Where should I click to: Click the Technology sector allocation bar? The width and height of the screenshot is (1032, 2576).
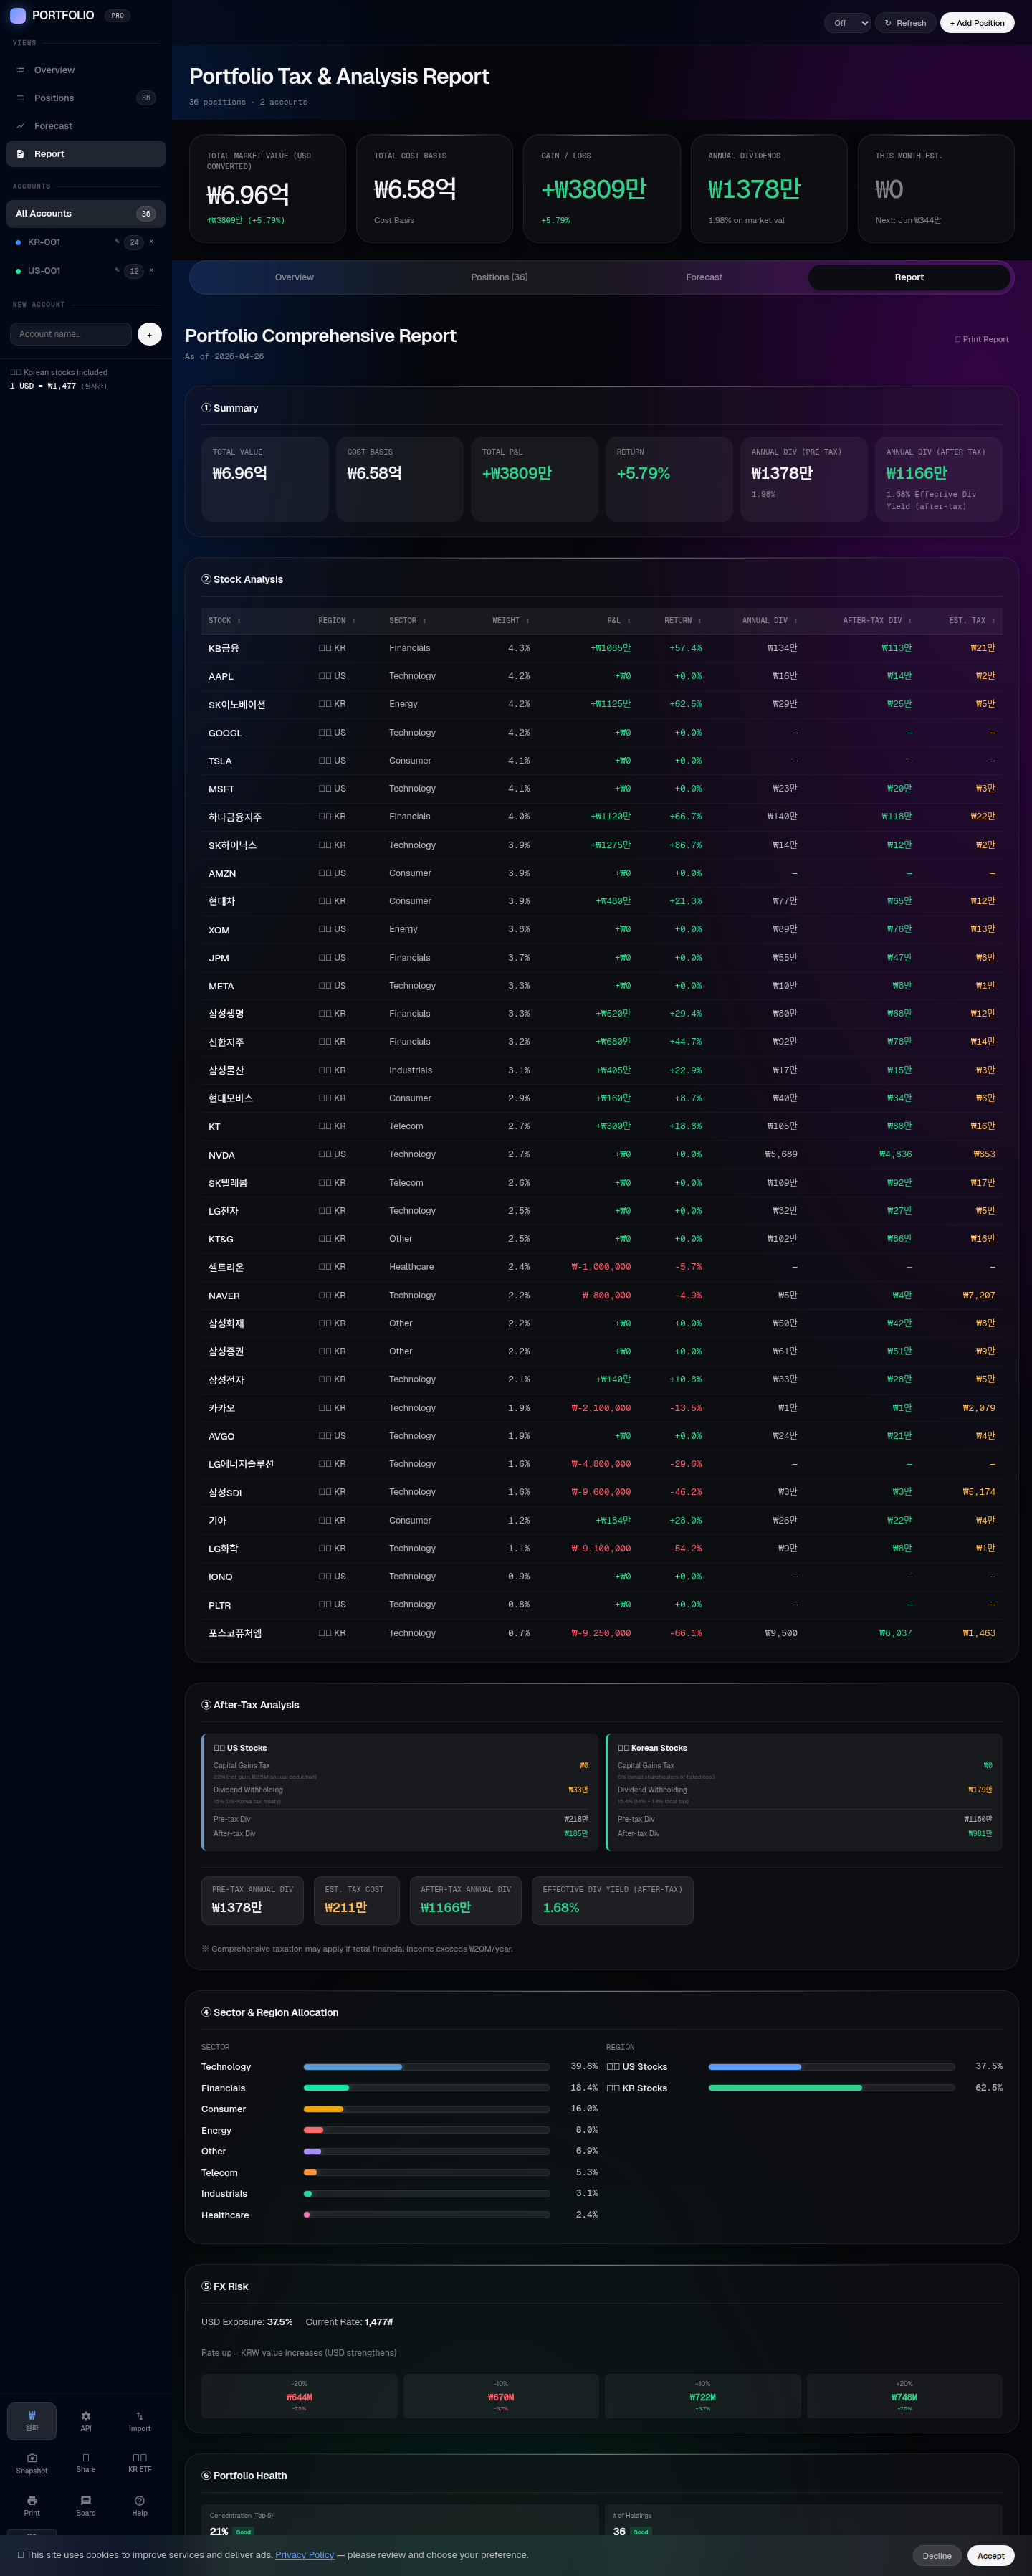click(x=427, y=2067)
